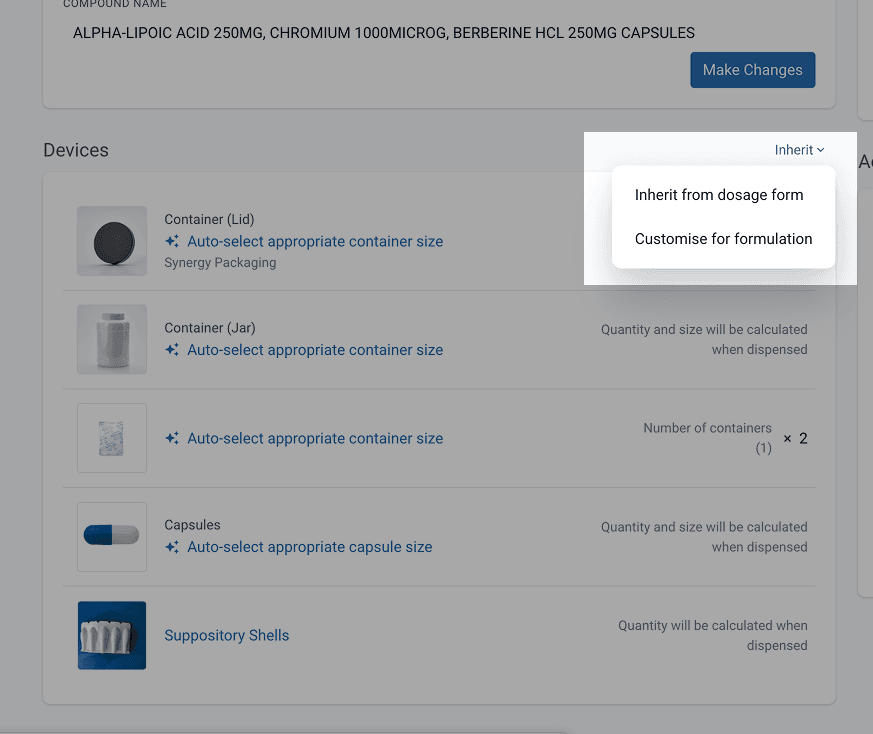
Task: Click the 'Container (Jar)' label
Action: (x=210, y=328)
